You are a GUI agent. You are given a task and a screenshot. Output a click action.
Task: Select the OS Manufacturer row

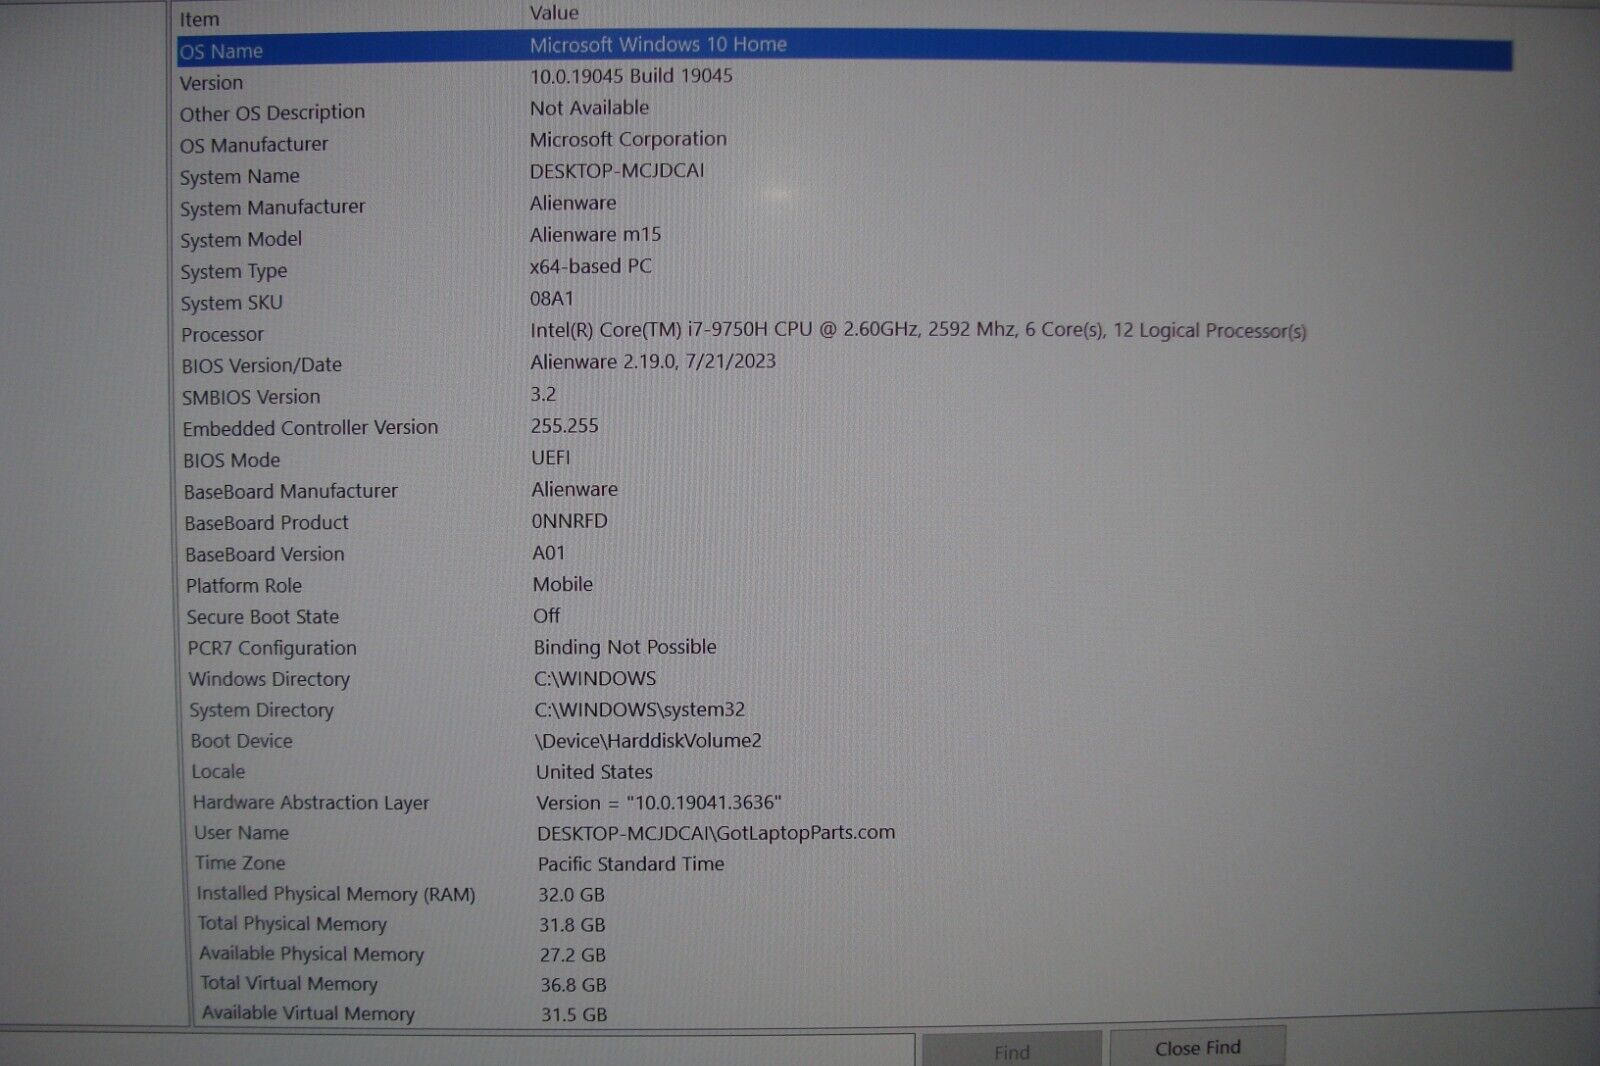(844, 142)
